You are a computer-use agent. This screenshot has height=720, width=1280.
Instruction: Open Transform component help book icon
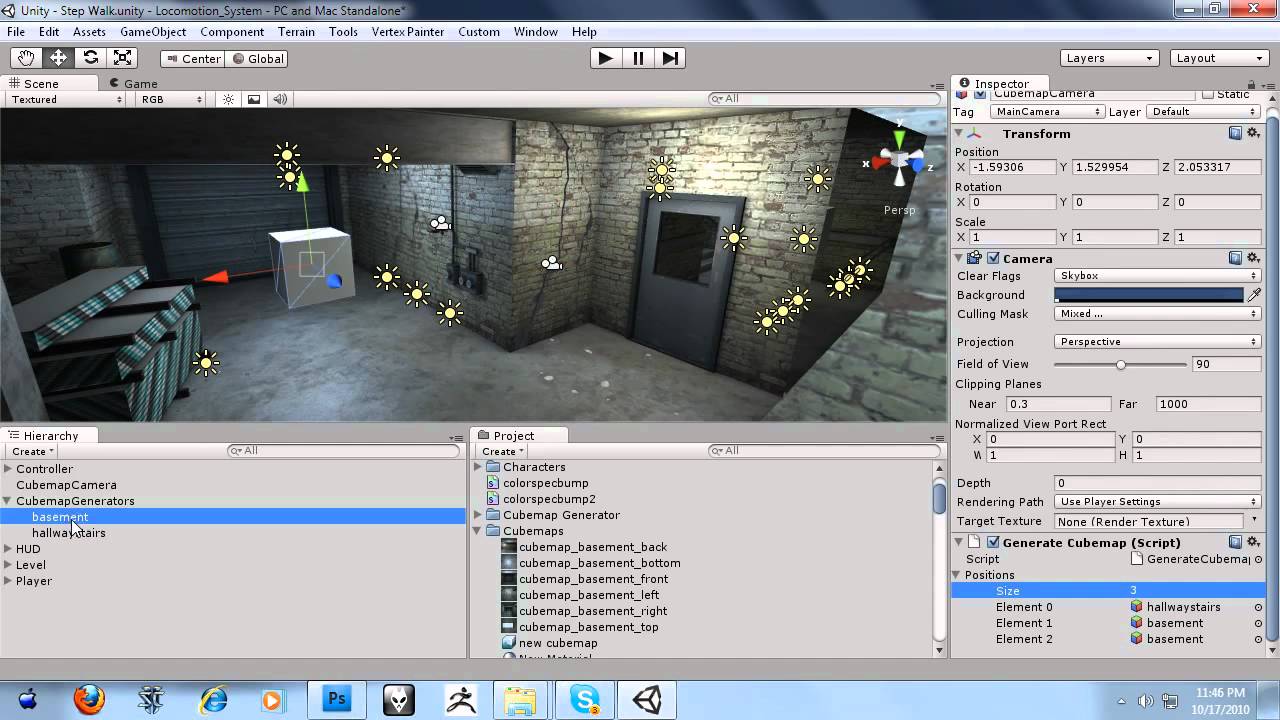pos(1236,133)
